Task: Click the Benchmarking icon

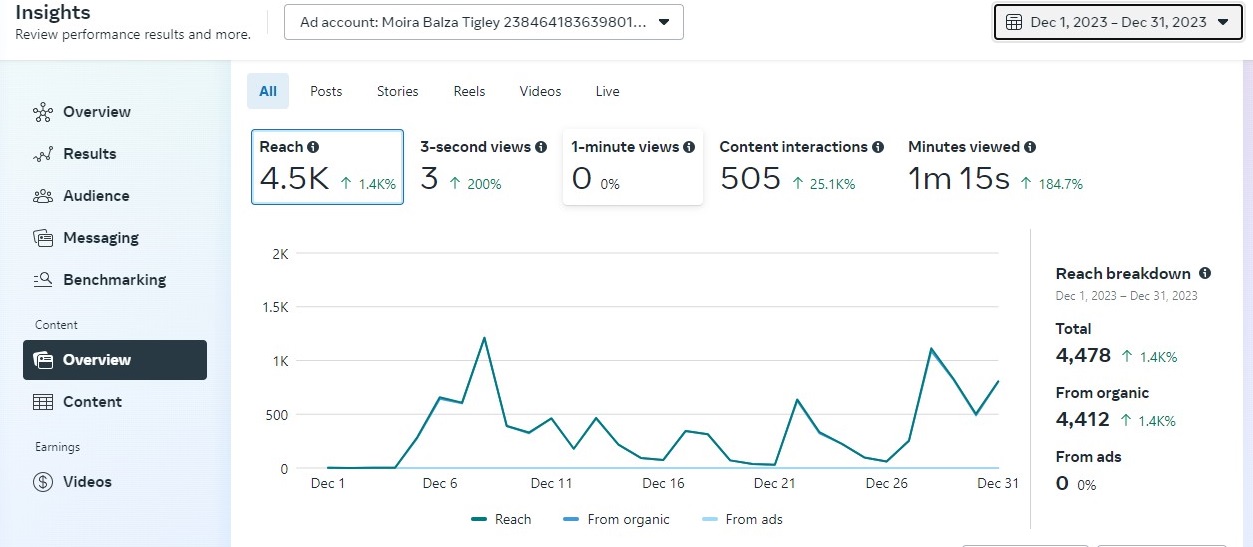Action: pyautogui.click(x=42, y=280)
